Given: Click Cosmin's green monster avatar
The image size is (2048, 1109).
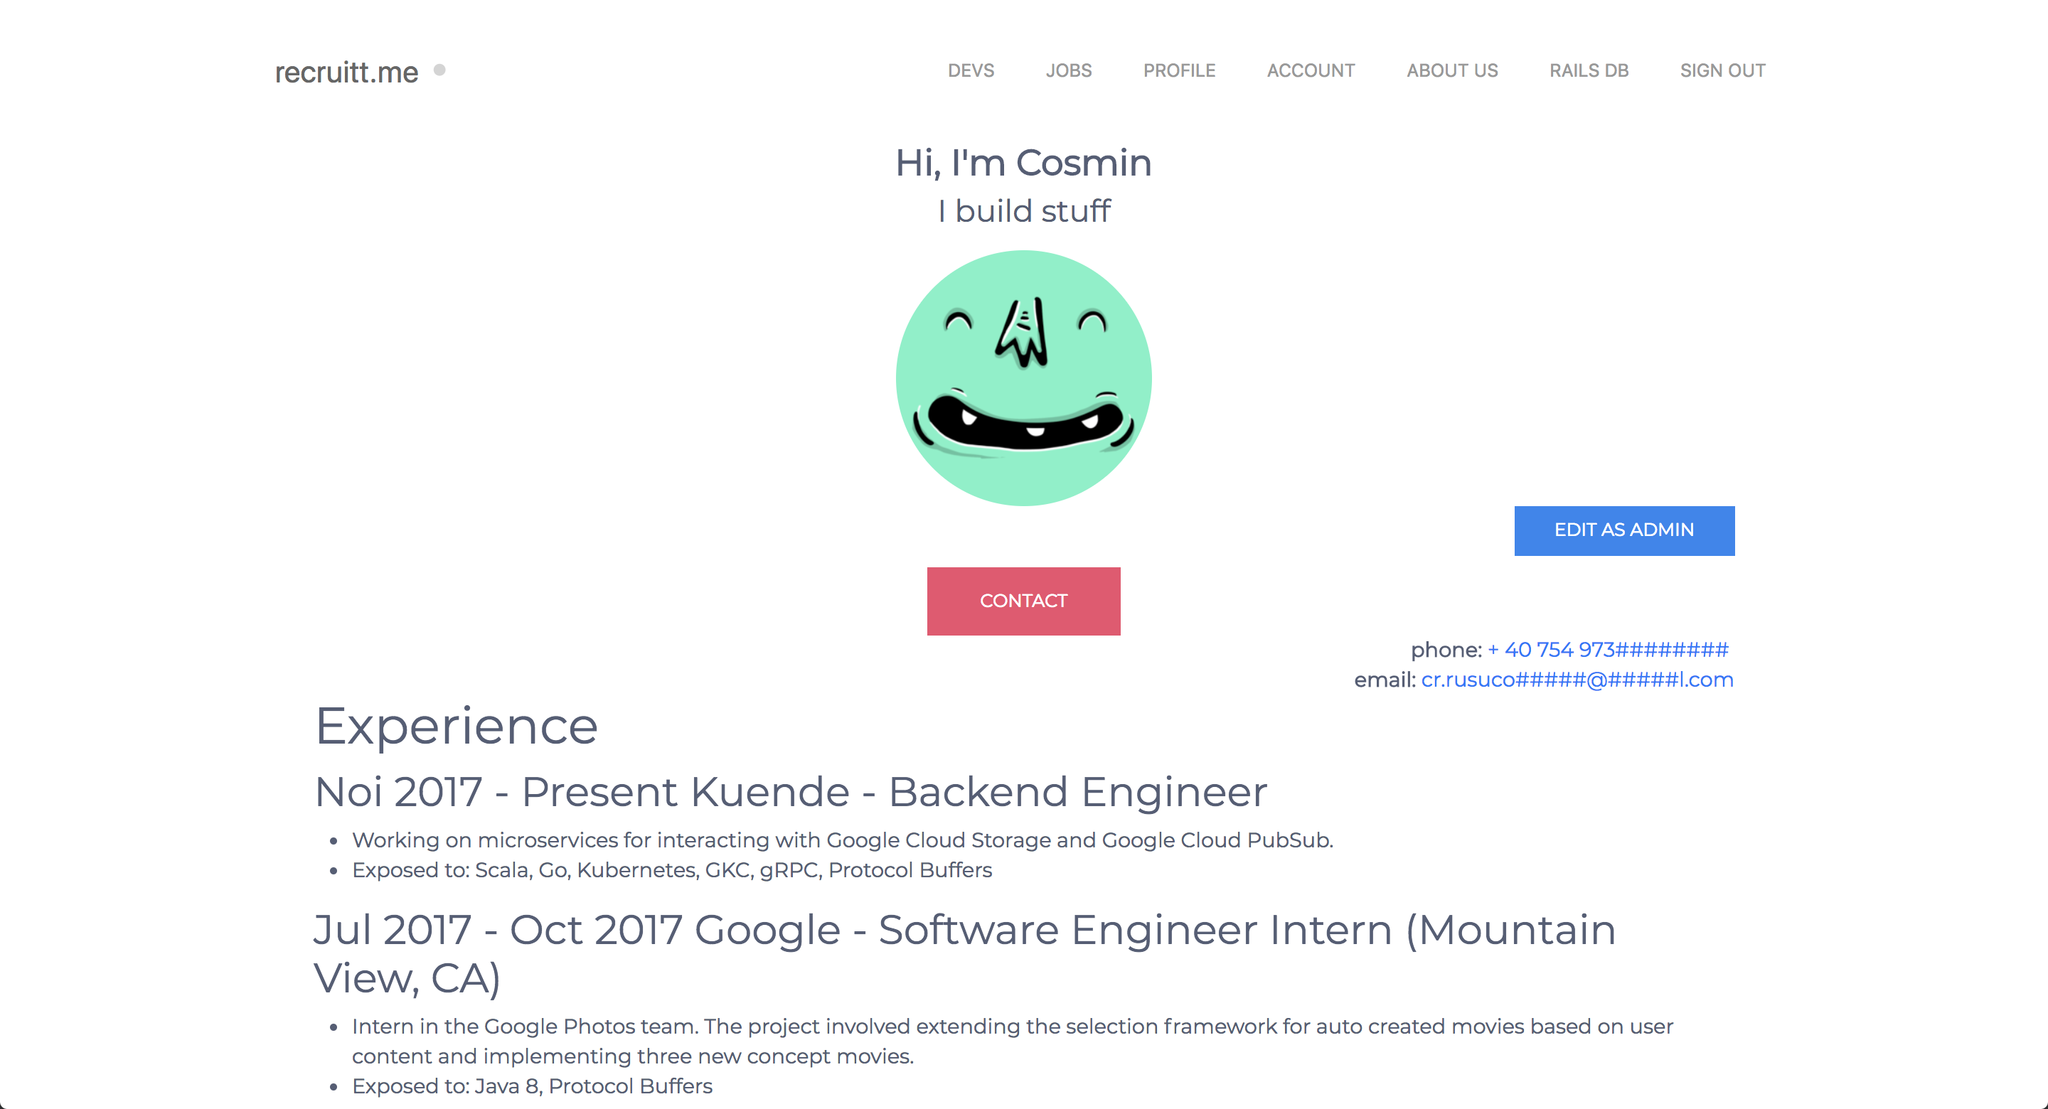Looking at the screenshot, I should point(1023,378).
